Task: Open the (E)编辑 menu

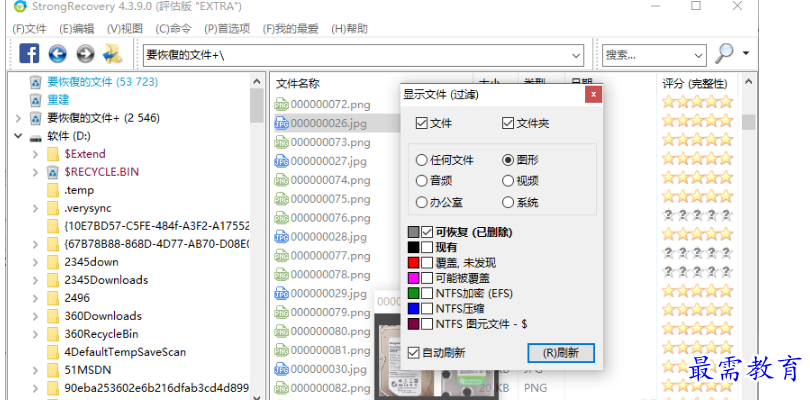Action: coord(76,28)
